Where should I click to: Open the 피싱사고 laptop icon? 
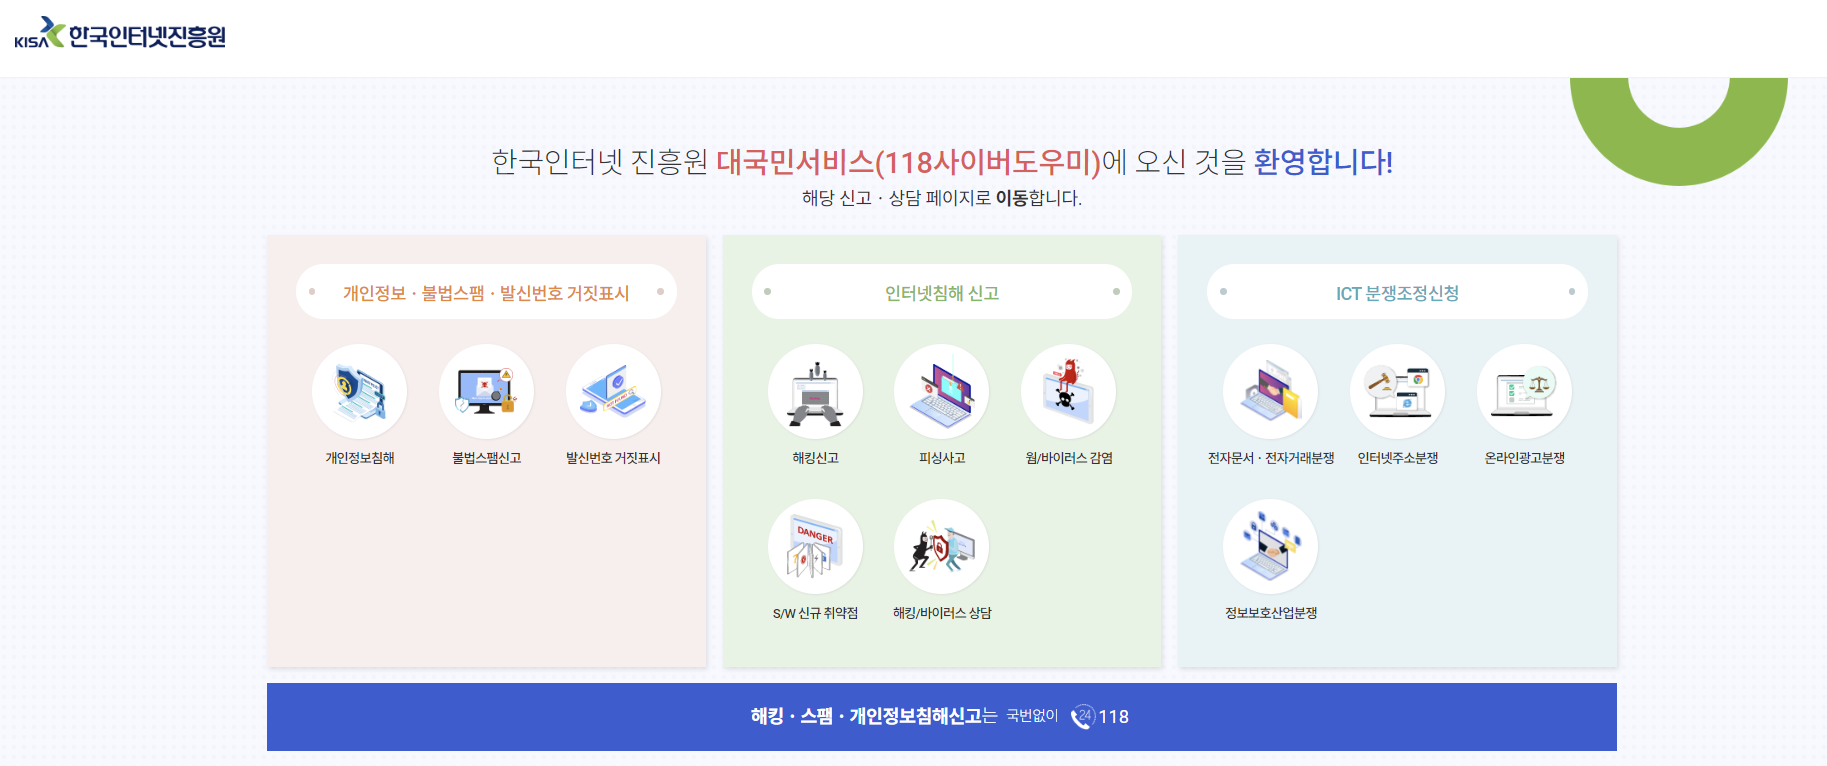(x=942, y=392)
